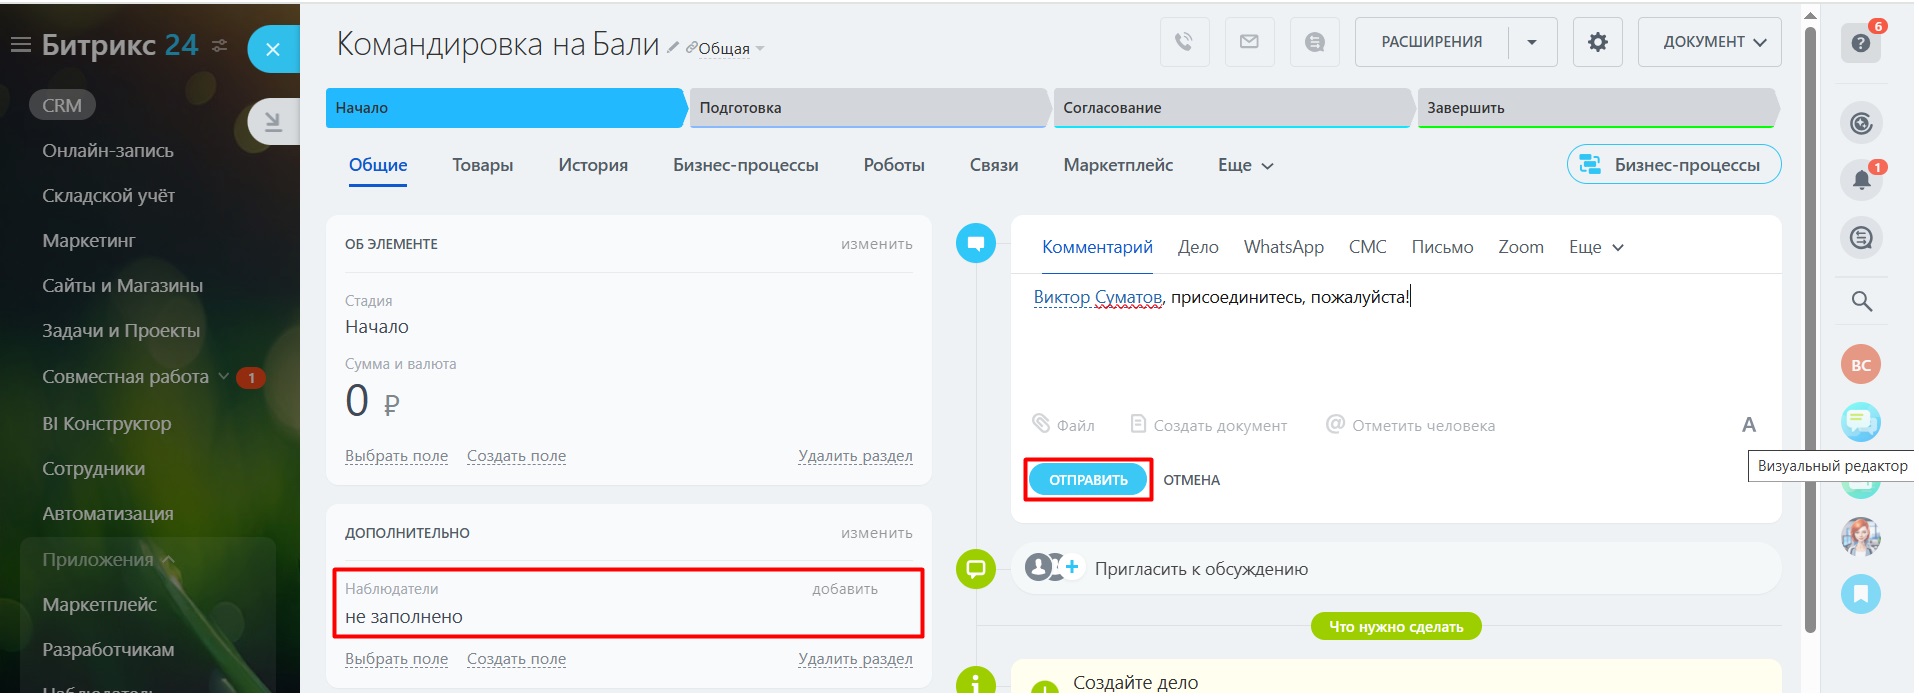Open the BC user avatar
The image size is (1919, 696).
[1861, 365]
